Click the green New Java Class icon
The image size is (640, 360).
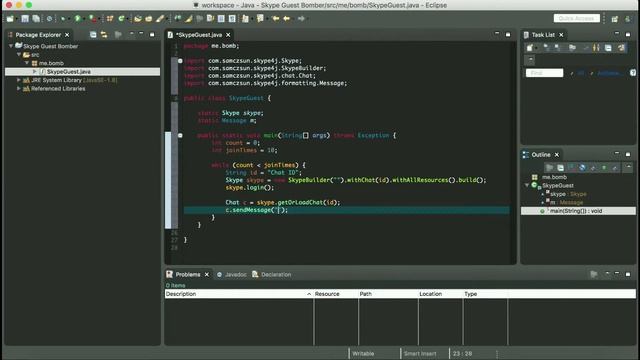click(121, 19)
